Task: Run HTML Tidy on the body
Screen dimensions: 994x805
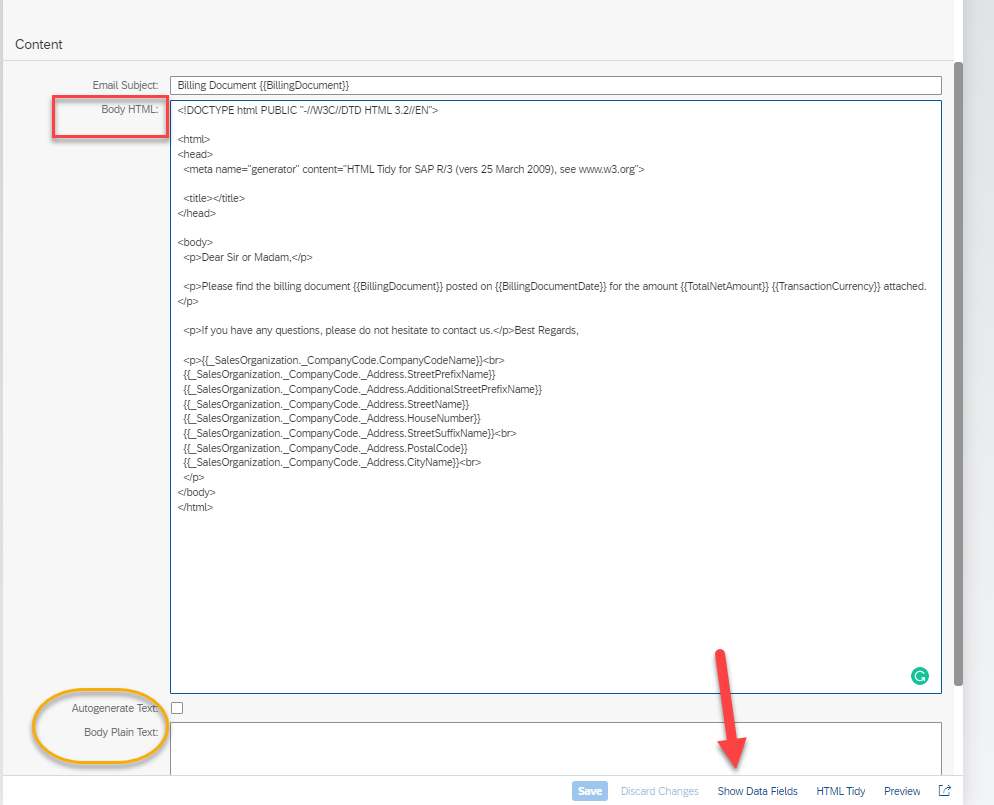Action: tap(840, 790)
